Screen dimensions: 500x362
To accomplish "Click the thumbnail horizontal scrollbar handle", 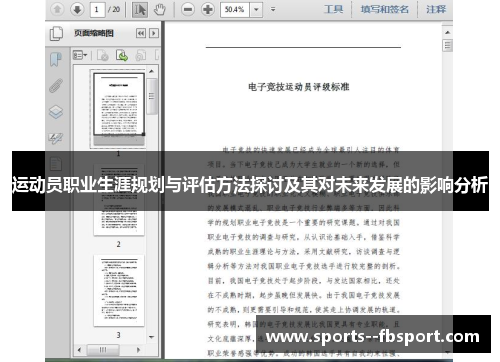I will pos(103,350).
